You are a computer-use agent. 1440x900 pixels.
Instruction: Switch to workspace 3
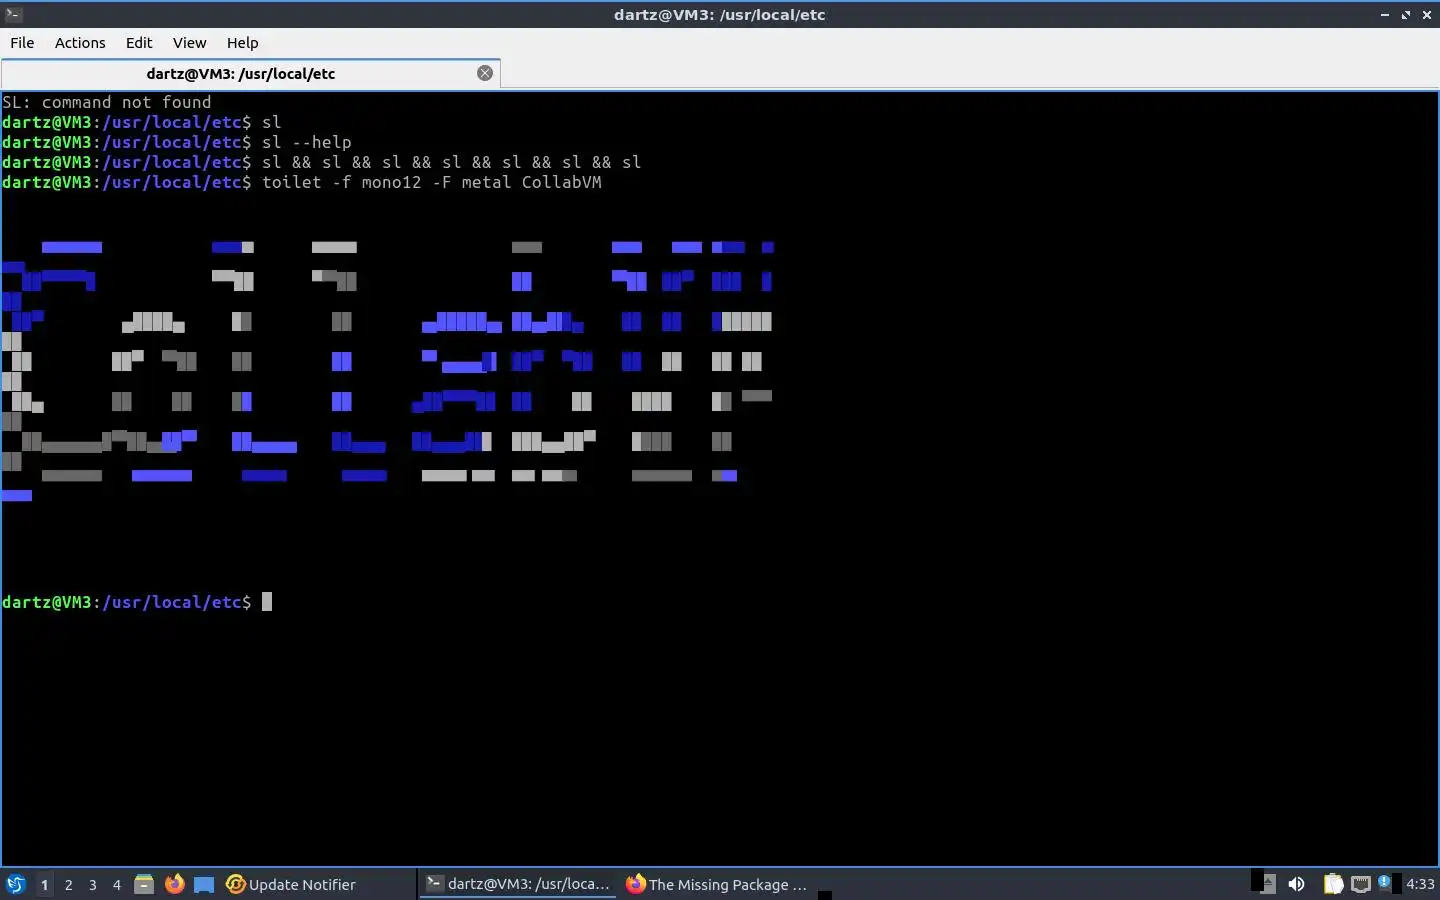[x=93, y=884]
